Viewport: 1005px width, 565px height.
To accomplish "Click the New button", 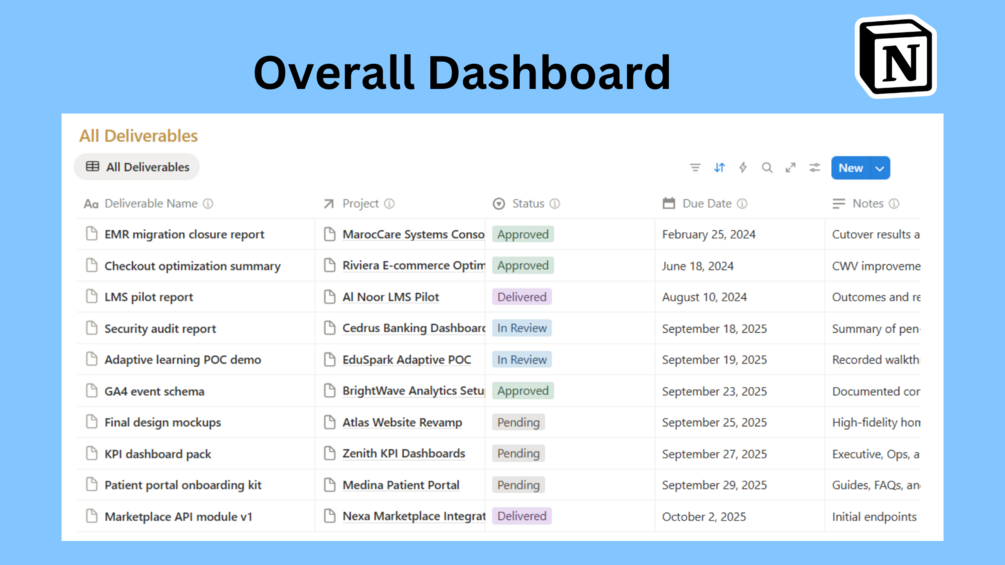I will [851, 168].
